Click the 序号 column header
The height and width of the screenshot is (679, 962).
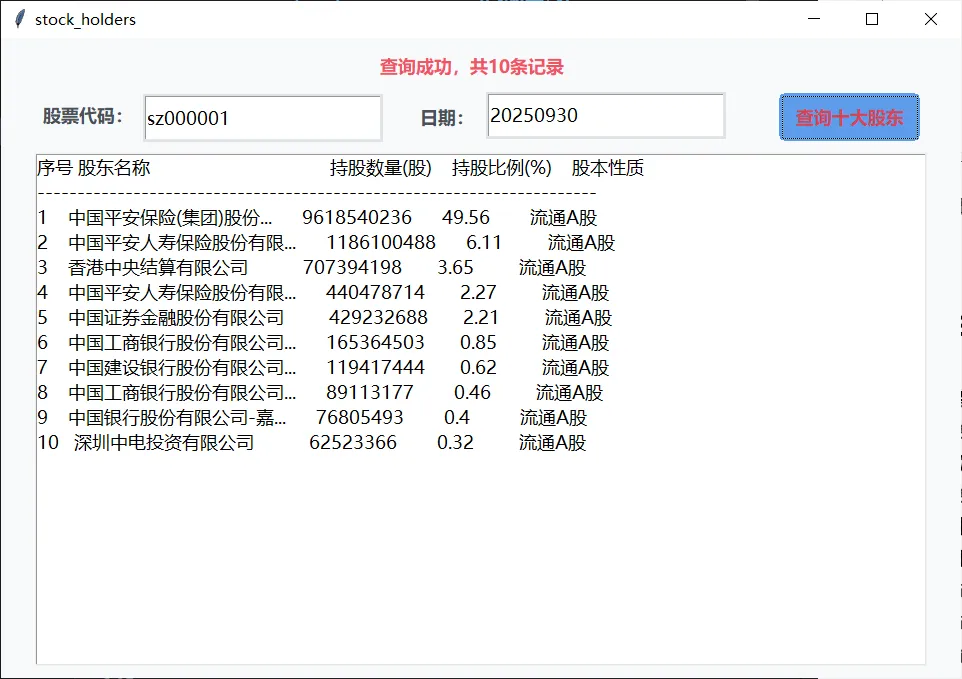(55, 167)
